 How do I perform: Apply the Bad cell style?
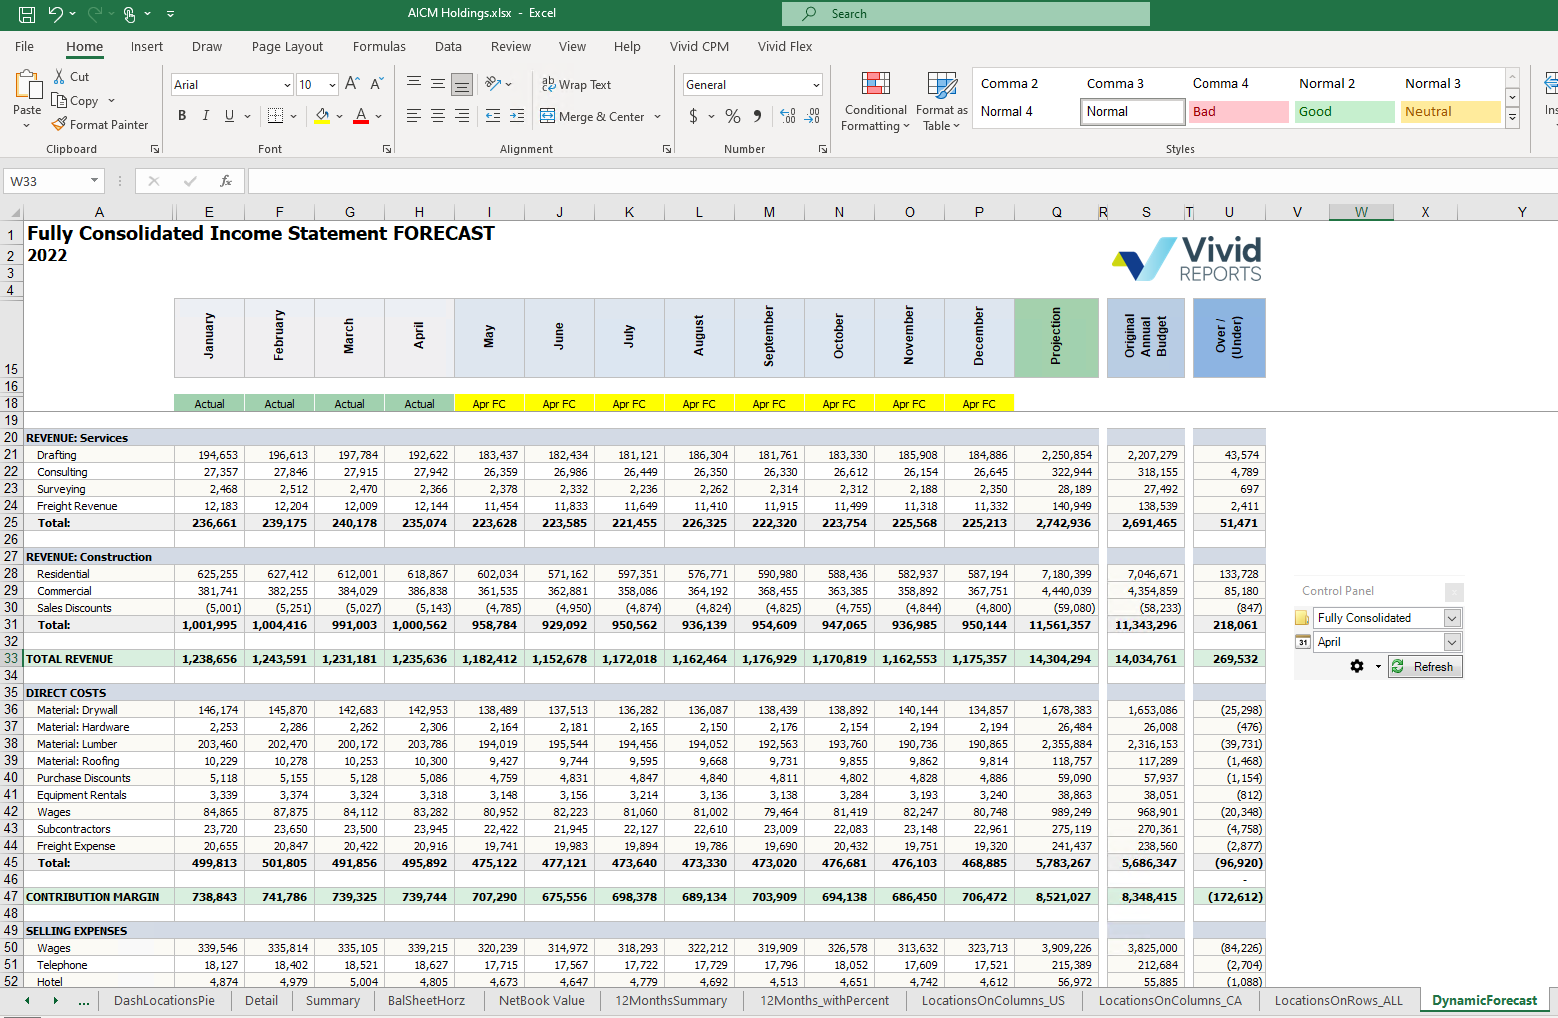point(1238,112)
